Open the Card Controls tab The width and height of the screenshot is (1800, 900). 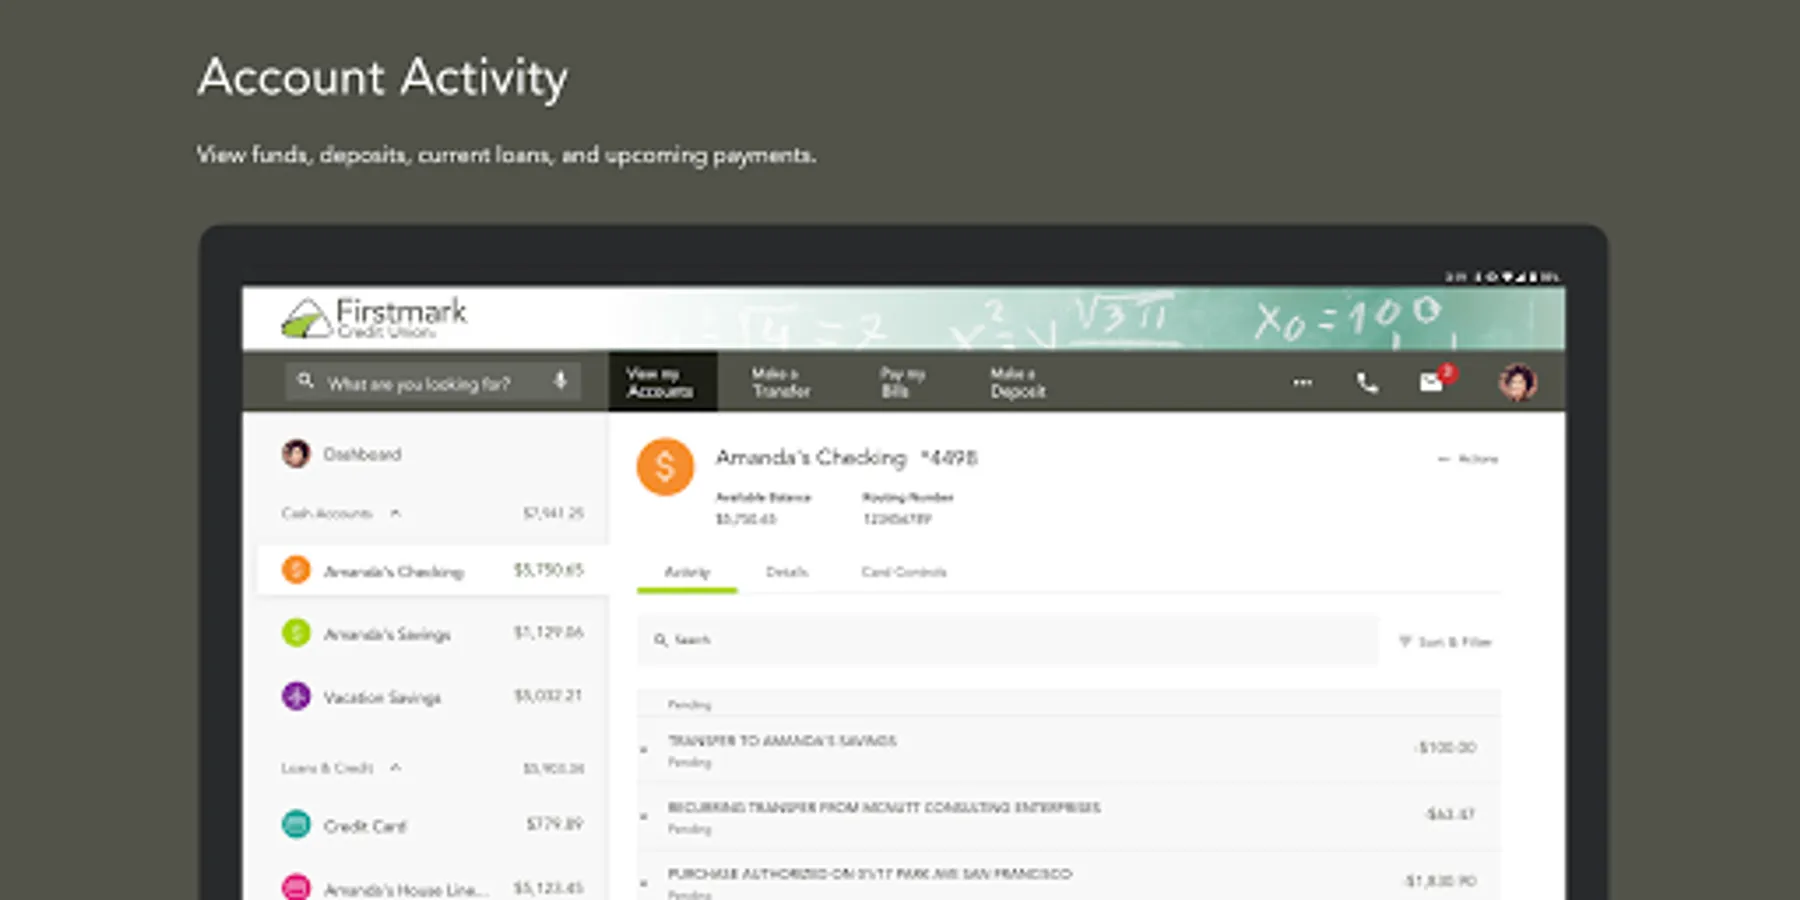click(904, 572)
